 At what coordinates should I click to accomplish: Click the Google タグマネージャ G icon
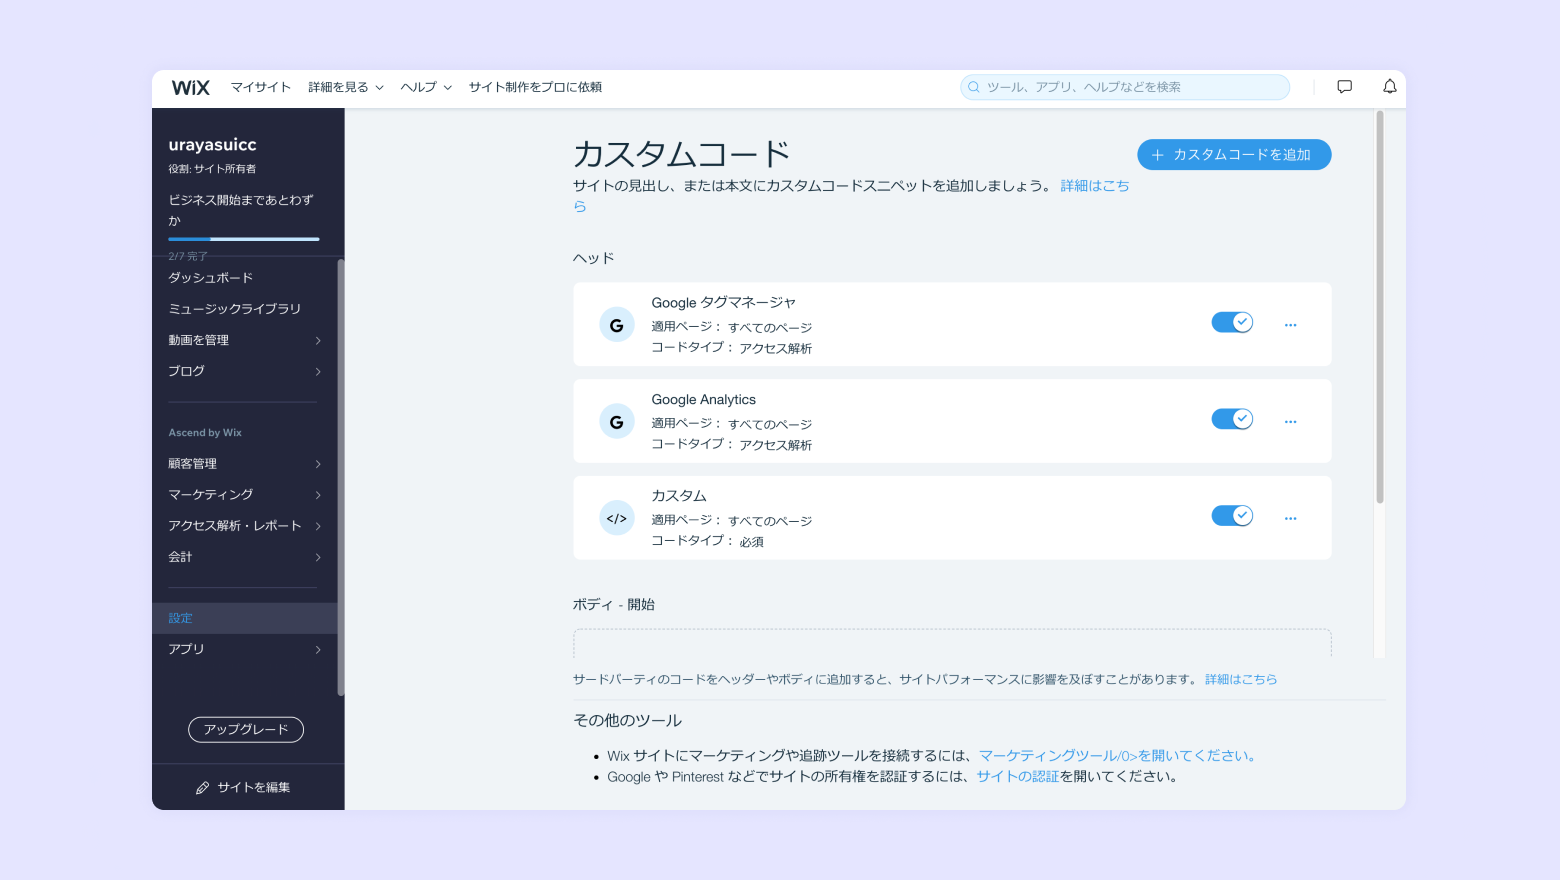pos(617,325)
